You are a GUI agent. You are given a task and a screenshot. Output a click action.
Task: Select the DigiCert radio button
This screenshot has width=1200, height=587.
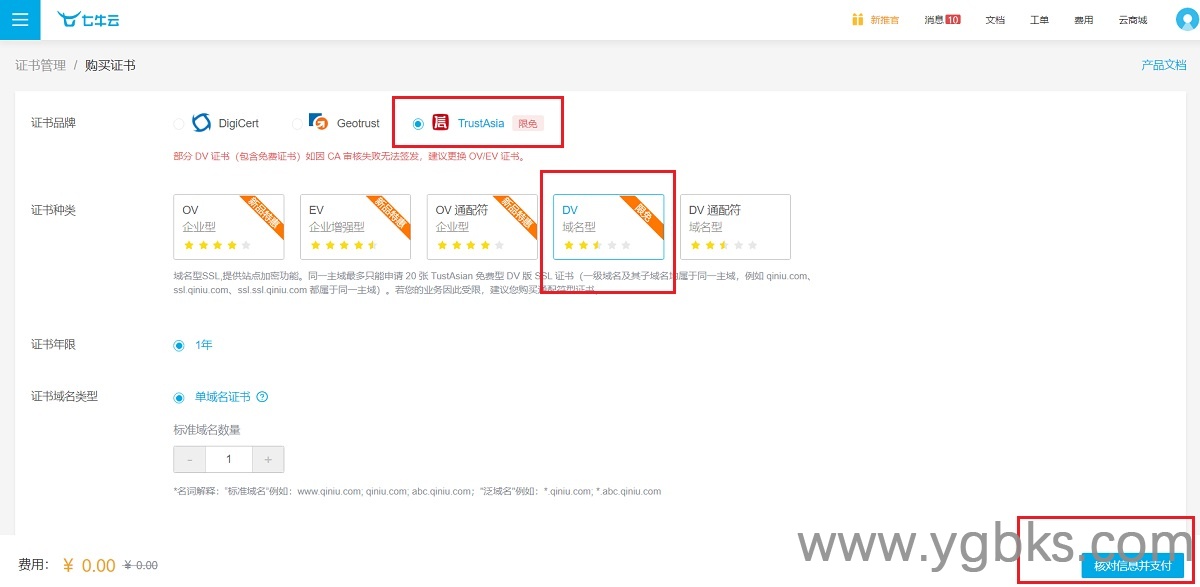179,124
